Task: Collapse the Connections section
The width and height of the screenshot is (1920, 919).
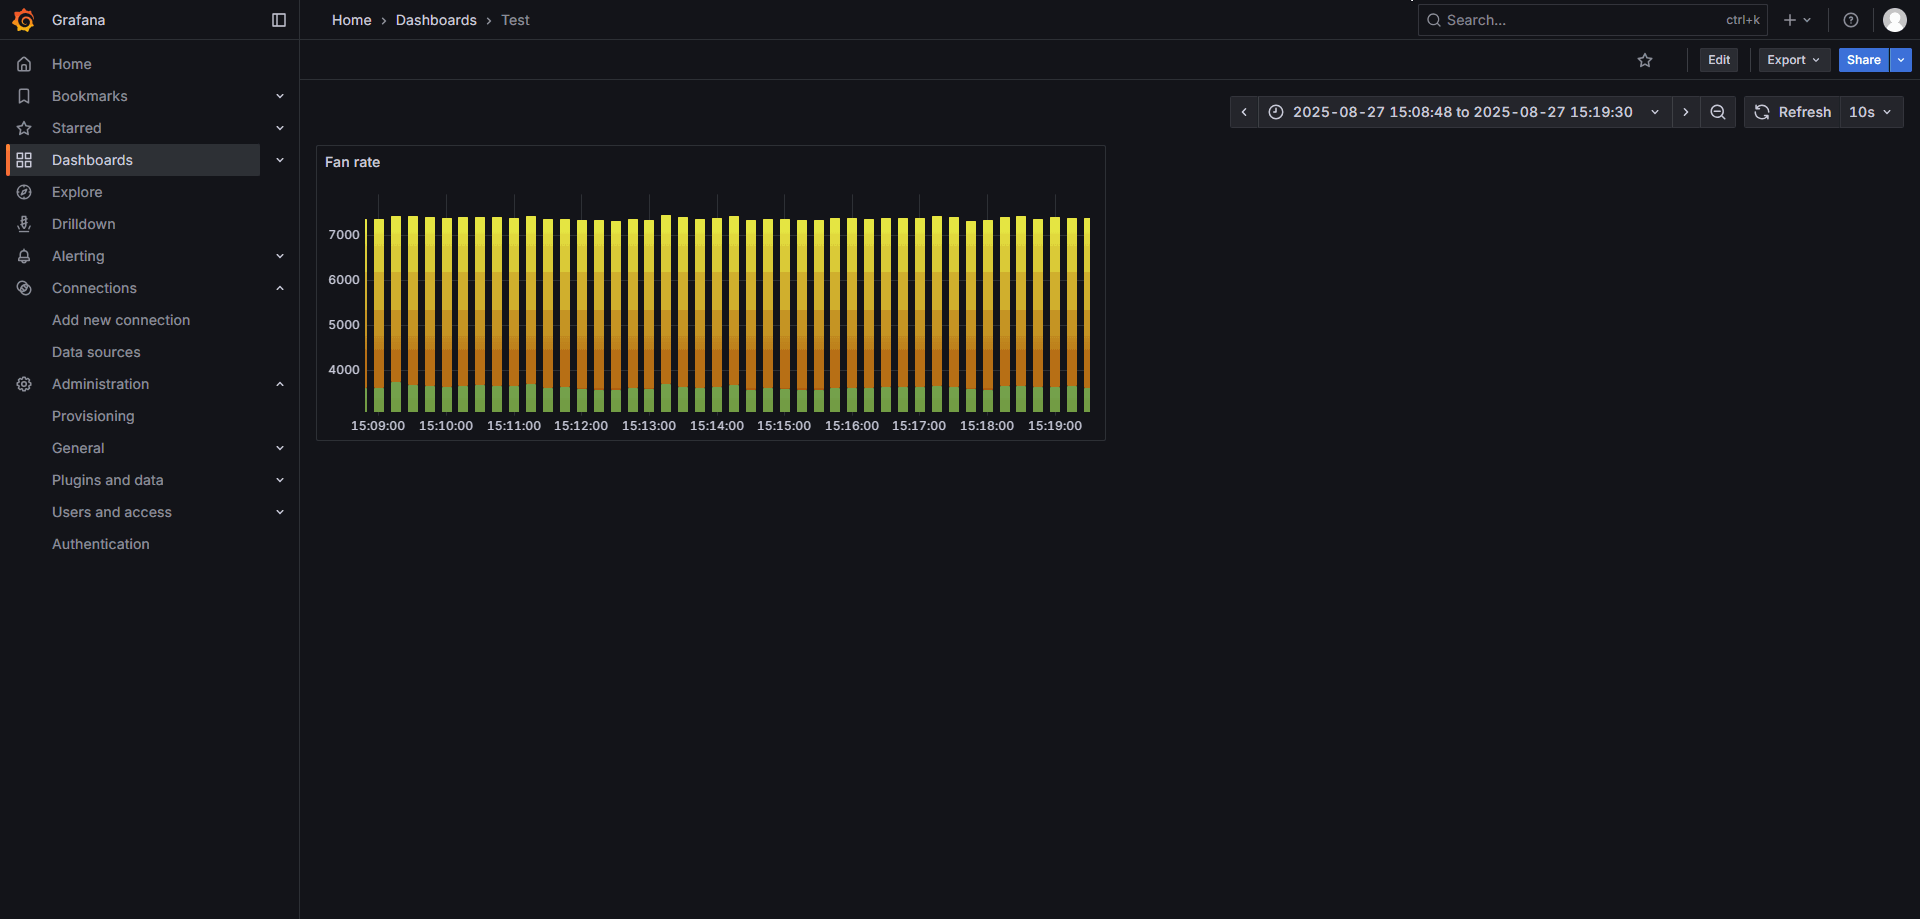Action: tap(280, 288)
